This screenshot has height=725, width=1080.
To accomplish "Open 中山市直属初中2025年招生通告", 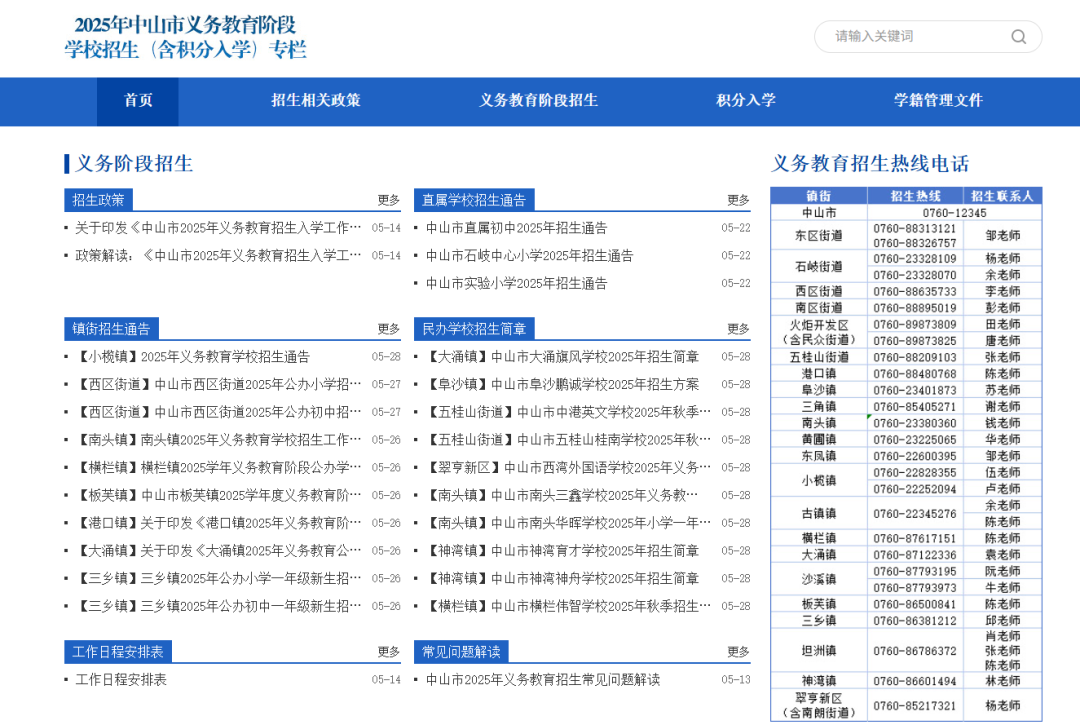I will (x=518, y=227).
